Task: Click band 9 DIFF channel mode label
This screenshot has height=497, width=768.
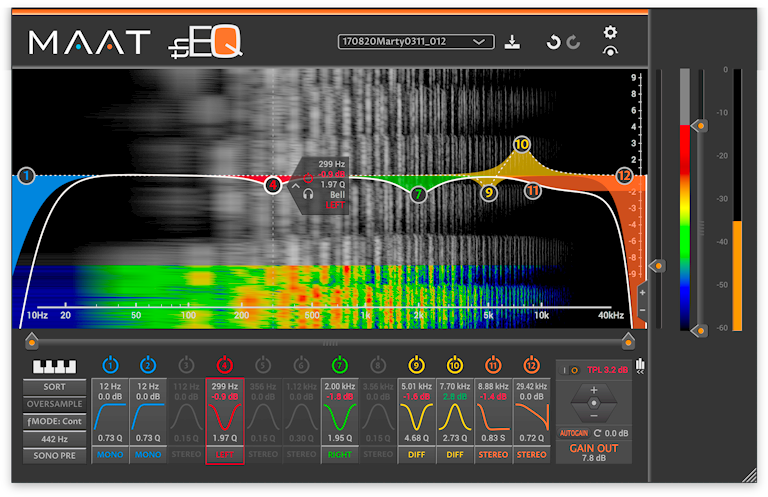Action: pyautogui.click(x=419, y=455)
